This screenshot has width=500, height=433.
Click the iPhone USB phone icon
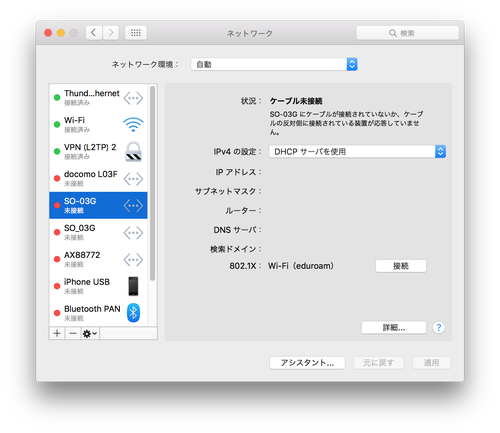(133, 286)
